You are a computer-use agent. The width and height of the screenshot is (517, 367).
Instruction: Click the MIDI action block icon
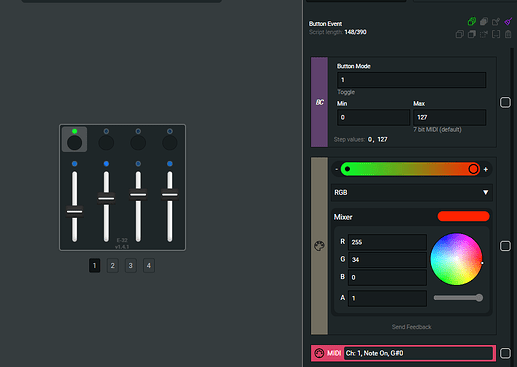tap(319, 353)
